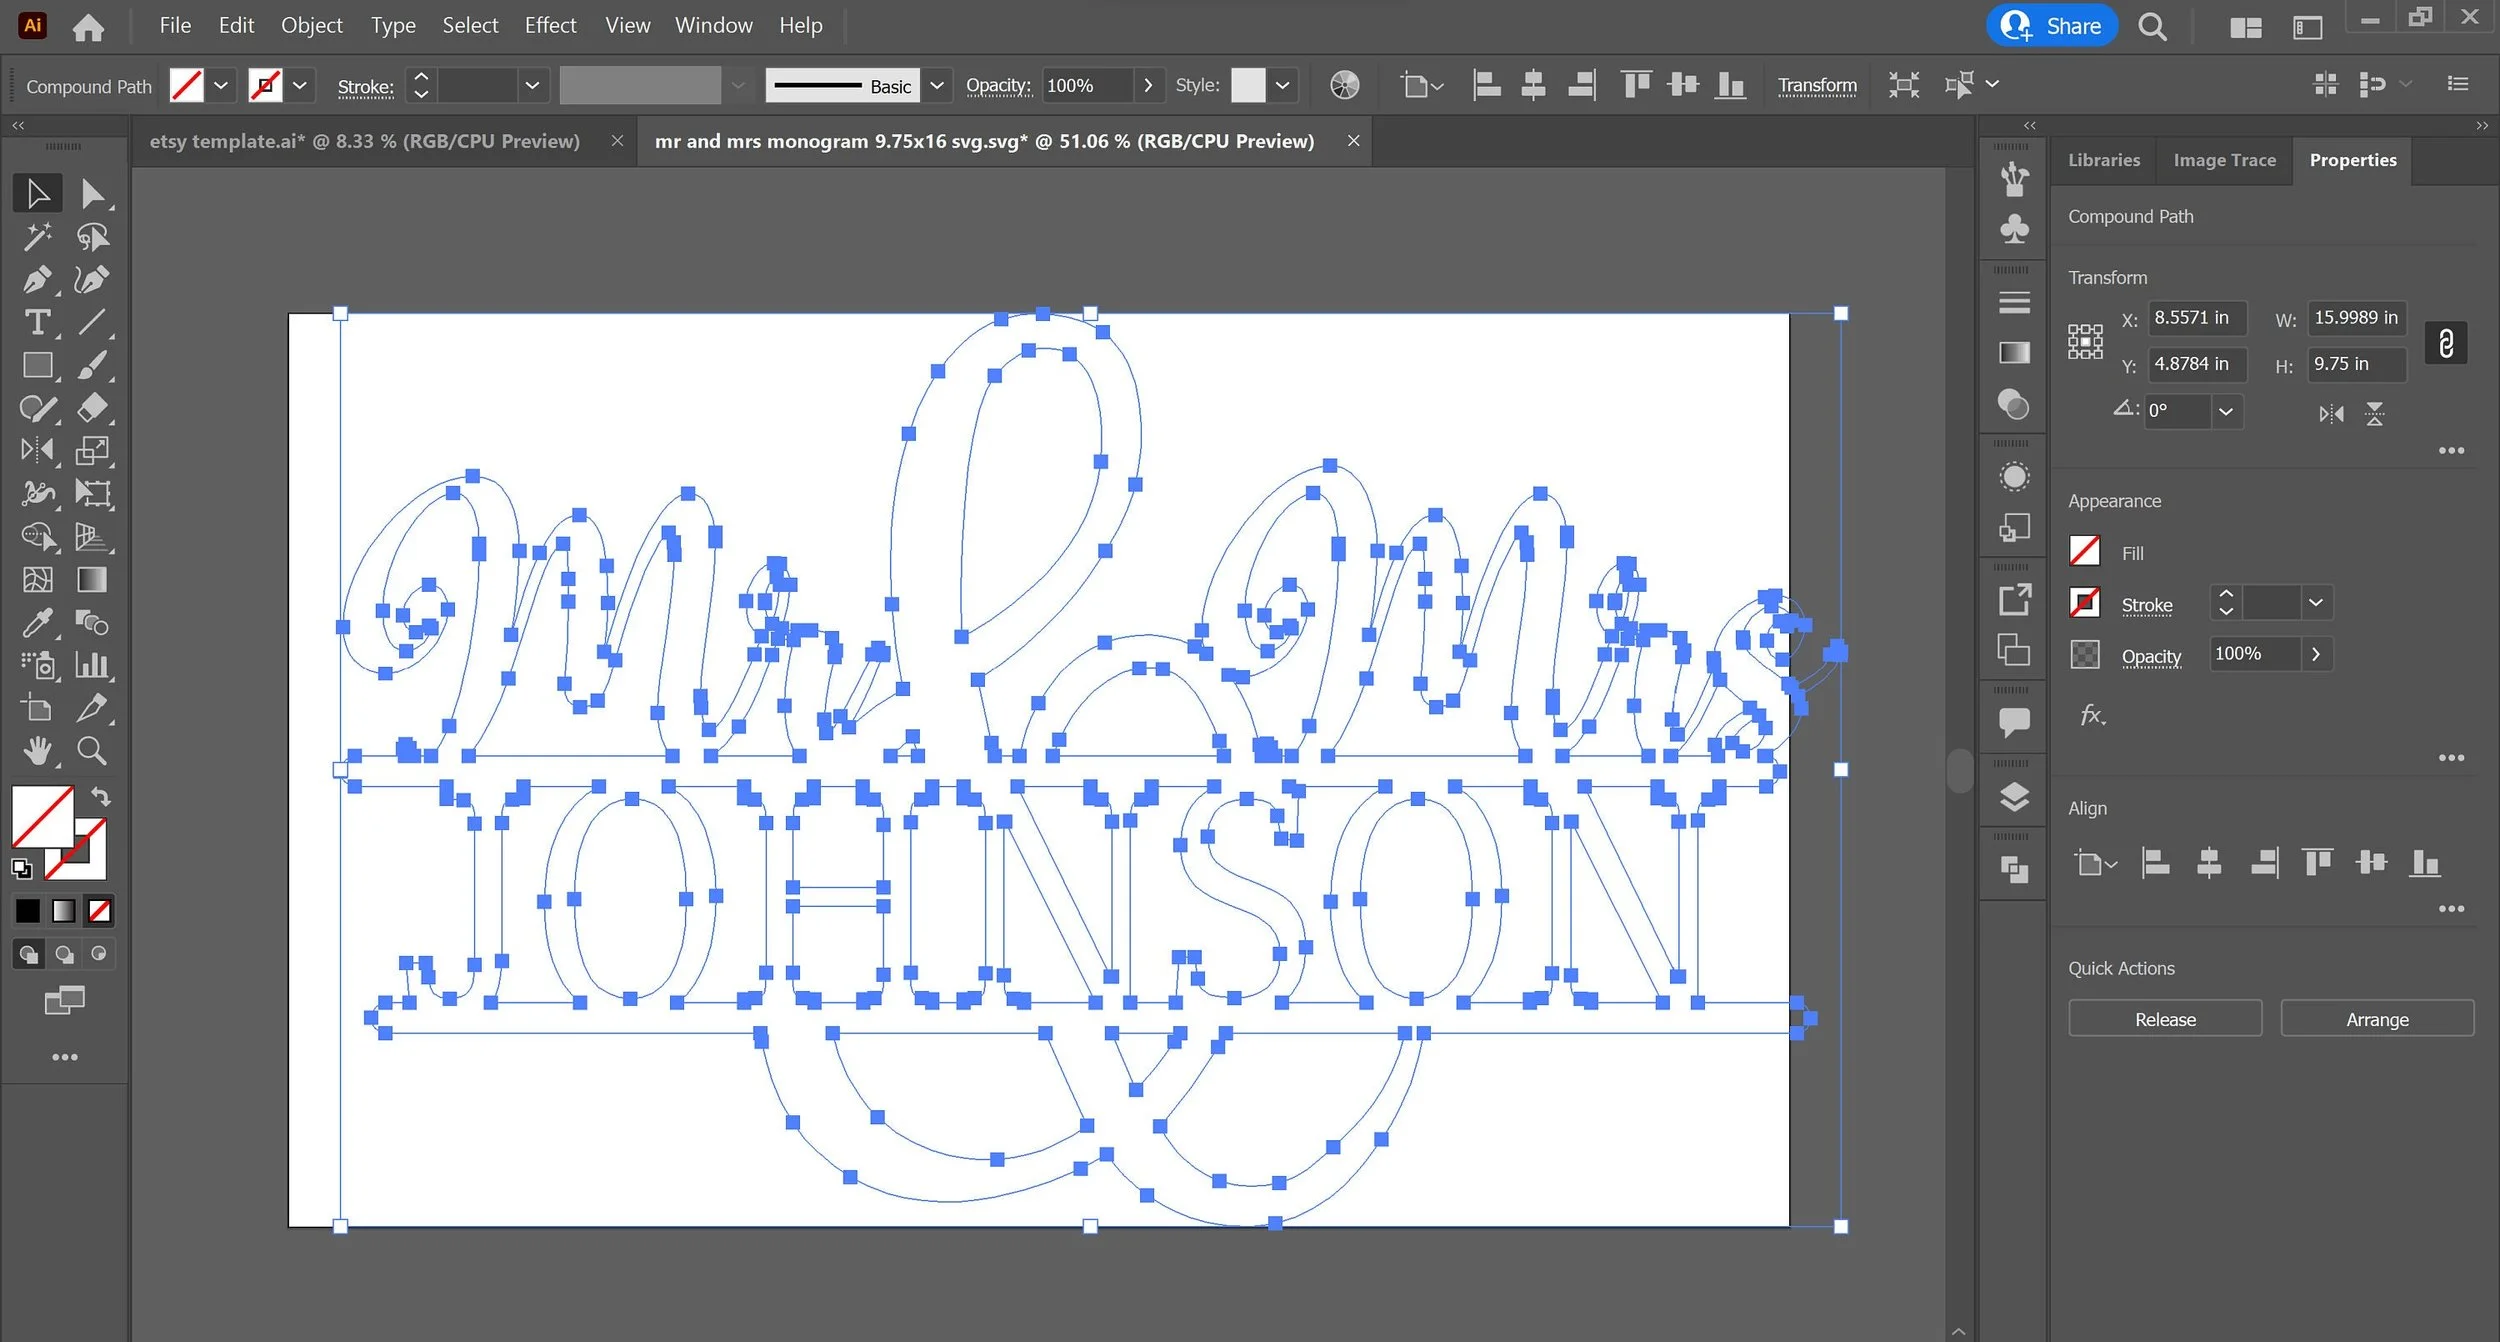Click the Fill swatch in Appearance
2500x1342 pixels.
pos(2084,551)
